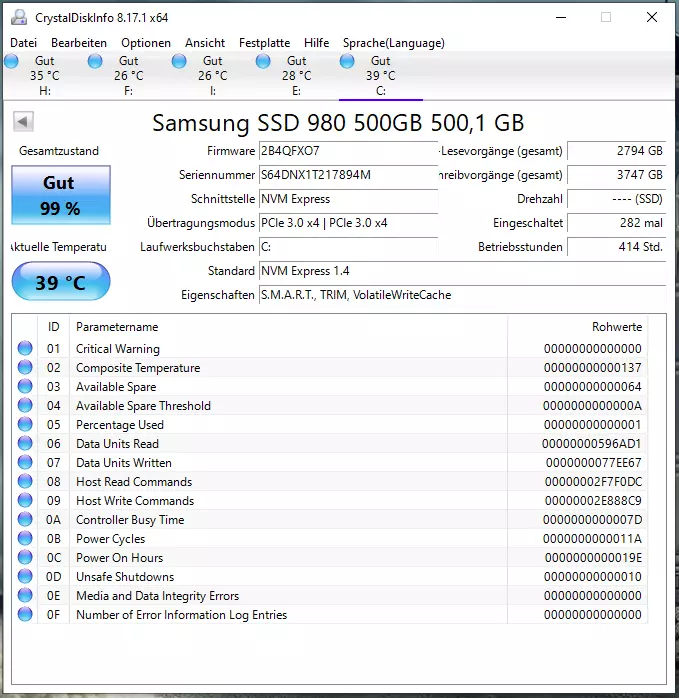This screenshot has height=698, width=679.
Task: Switch to the F: drive tab
Action: tap(129, 76)
